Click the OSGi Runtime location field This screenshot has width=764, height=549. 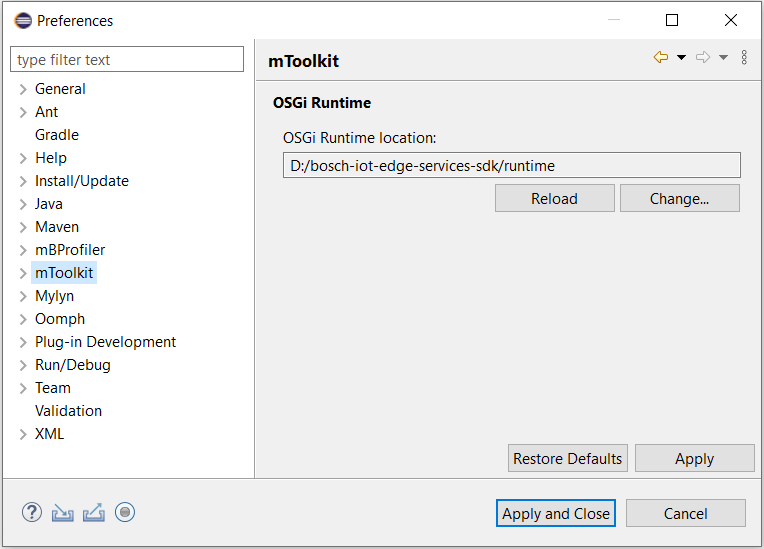[511, 165]
